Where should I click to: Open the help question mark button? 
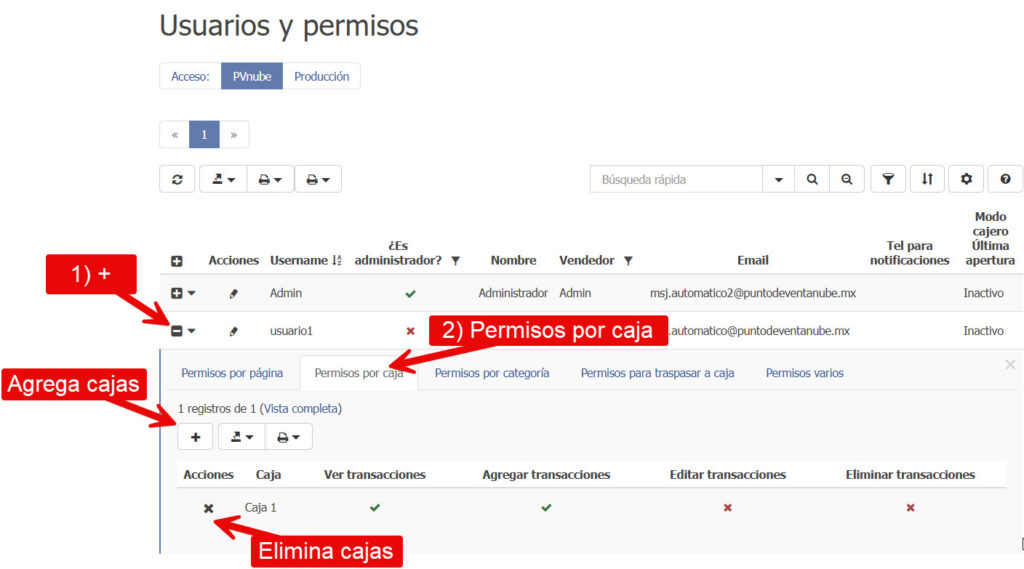coord(1006,179)
